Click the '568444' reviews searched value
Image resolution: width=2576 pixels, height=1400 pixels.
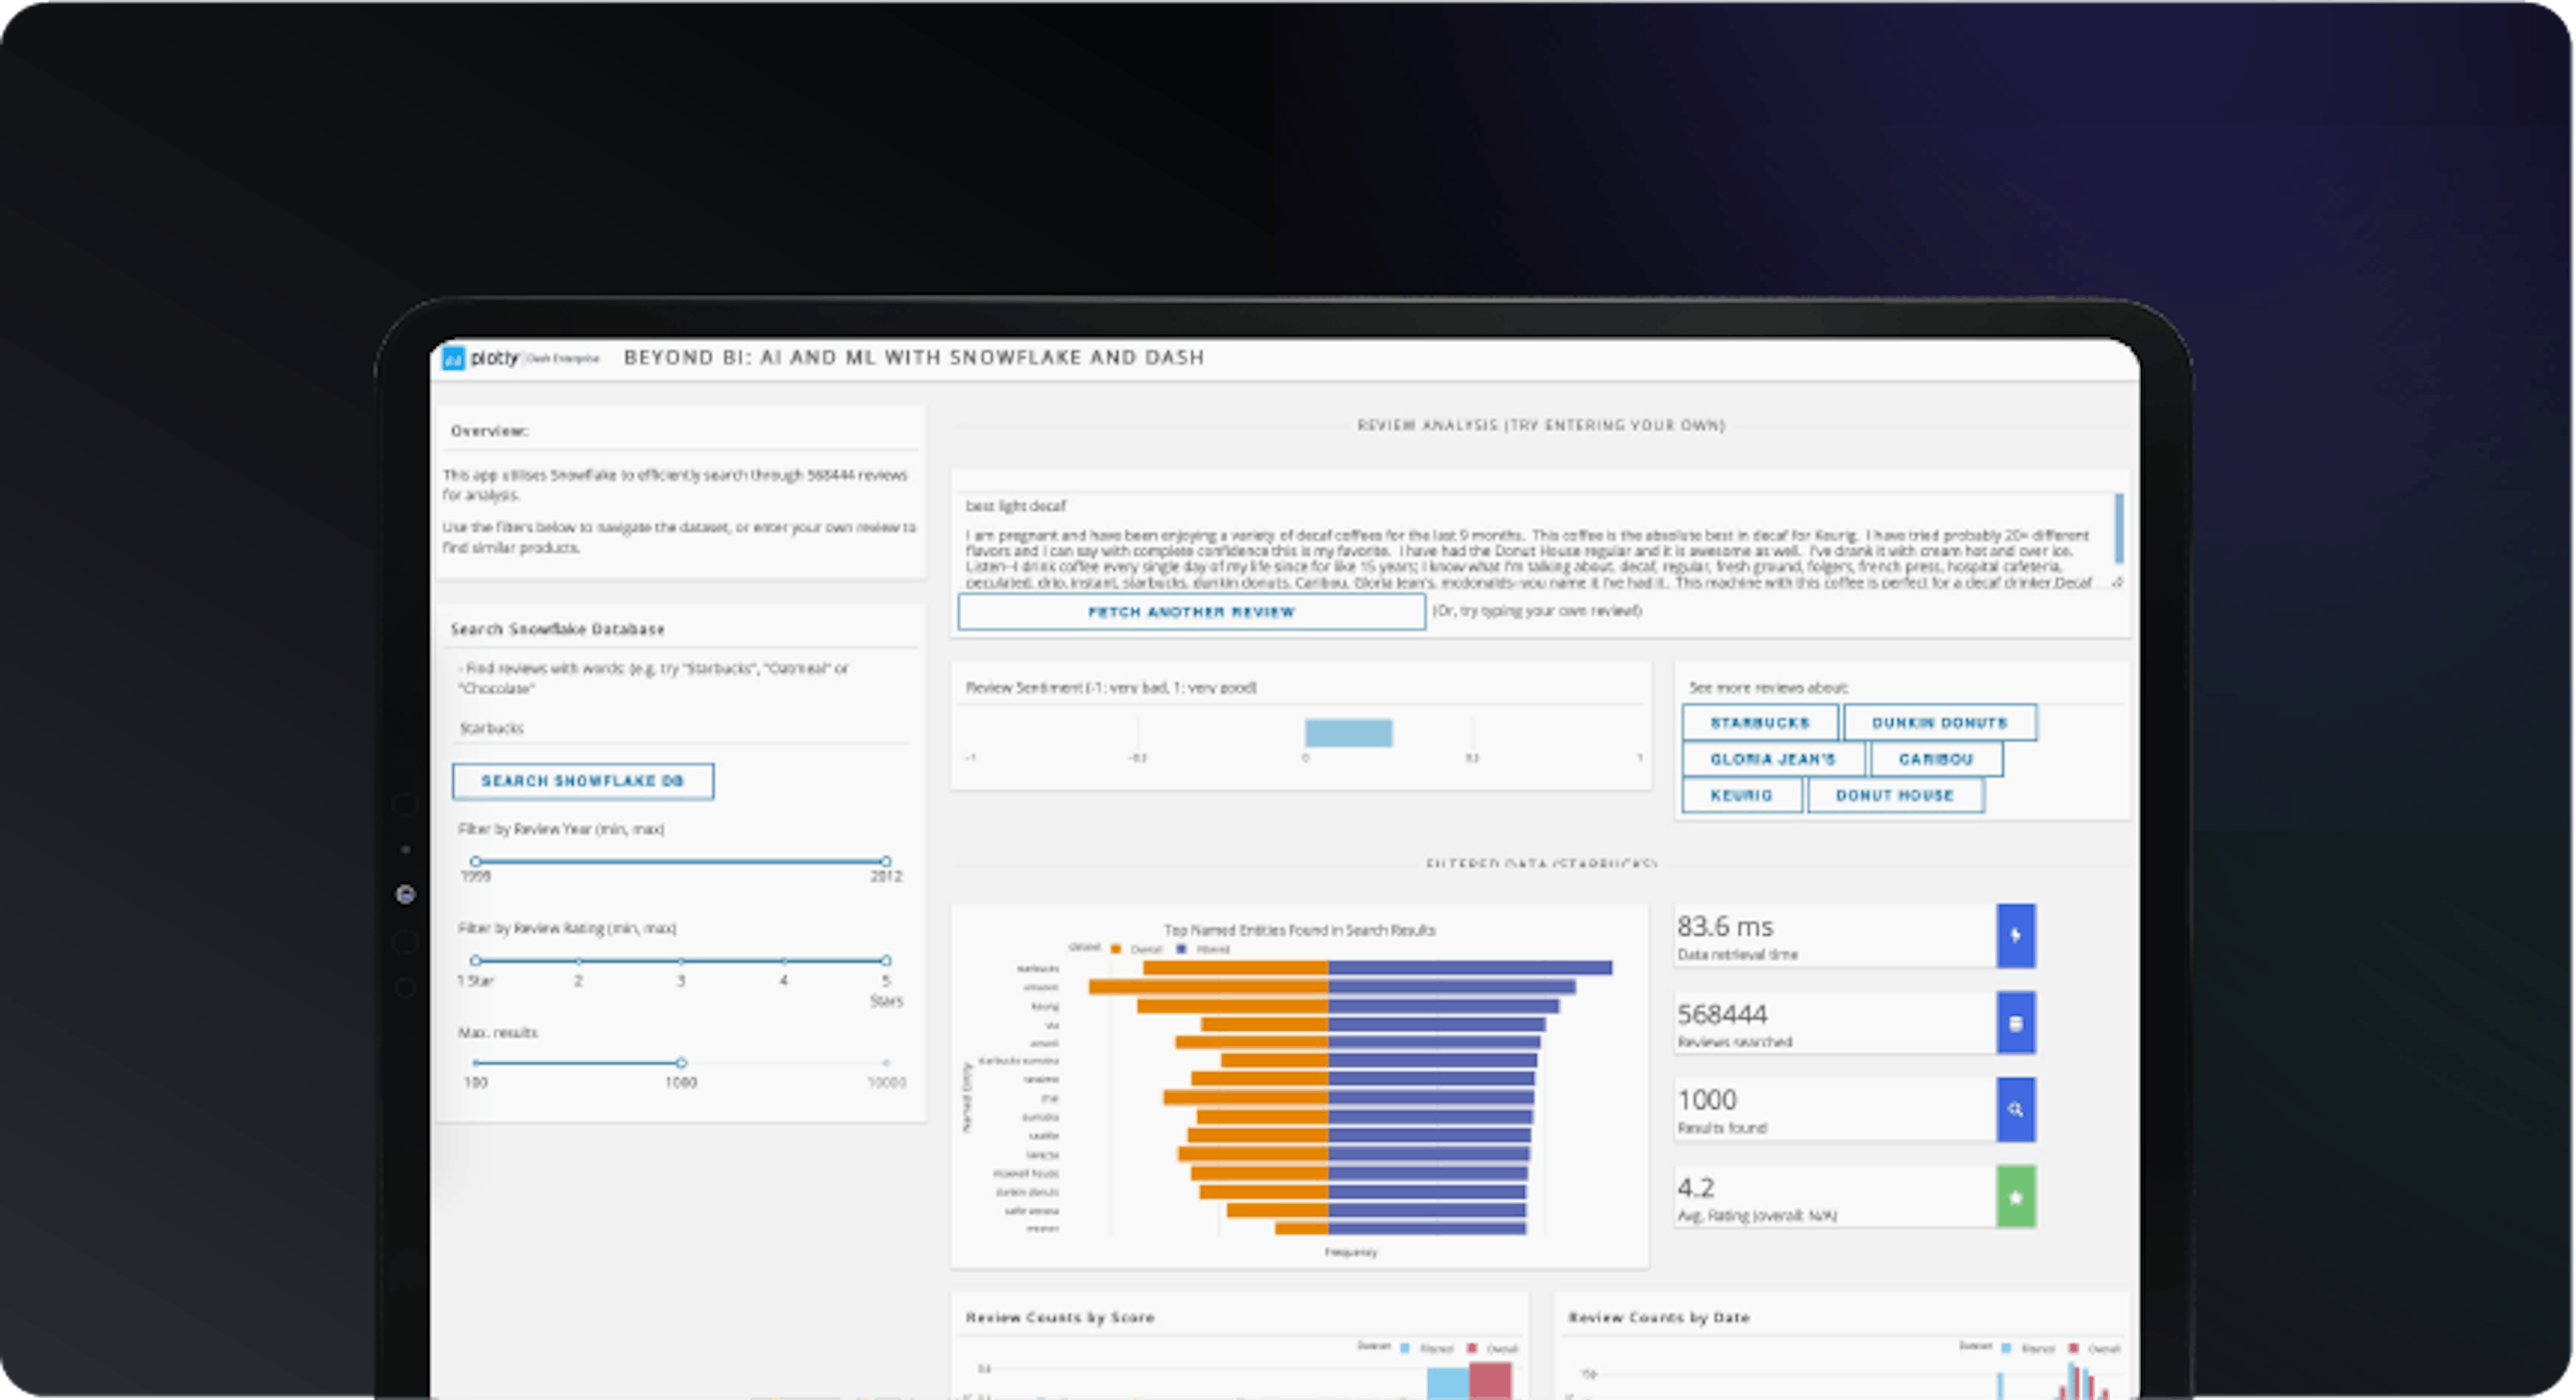[x=1722, y=1015]
